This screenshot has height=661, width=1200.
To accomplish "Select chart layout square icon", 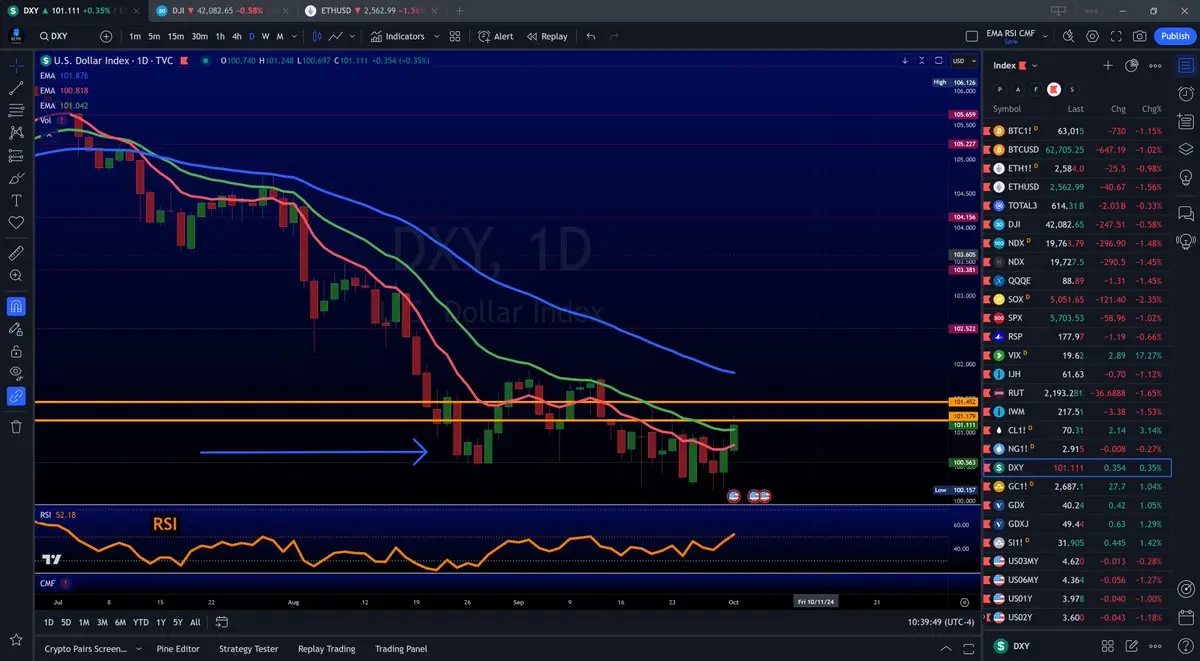I will coord(971,36).
